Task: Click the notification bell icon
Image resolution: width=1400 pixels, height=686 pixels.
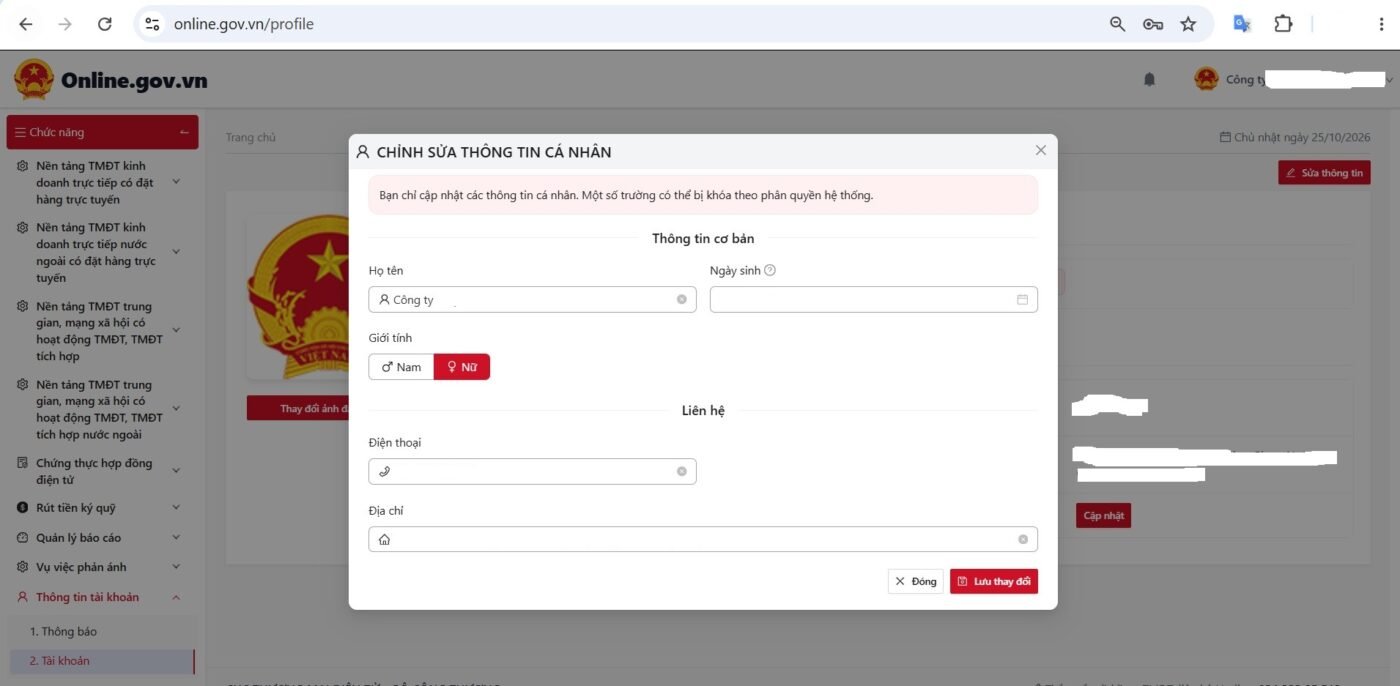Action: [1149, 80]
